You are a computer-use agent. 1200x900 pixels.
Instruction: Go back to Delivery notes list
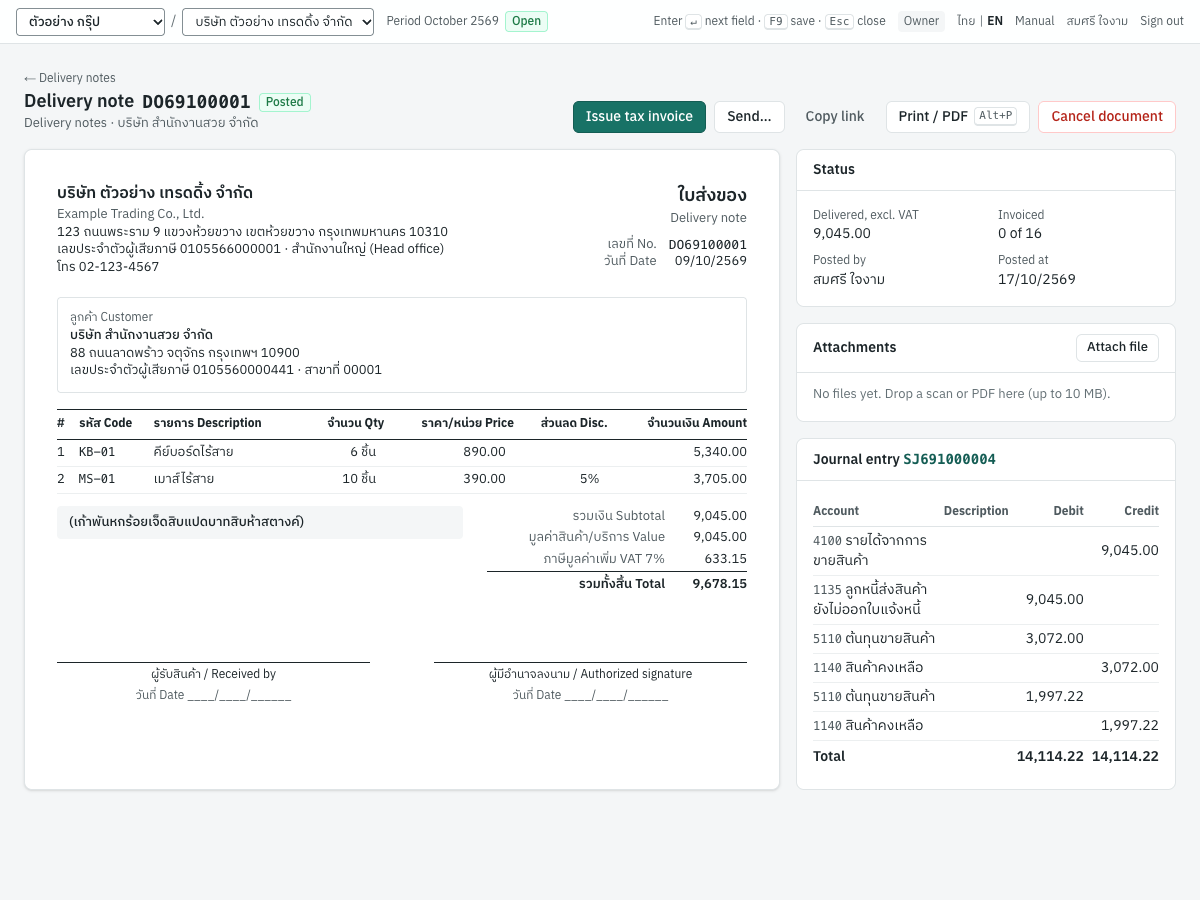point(70,78)
